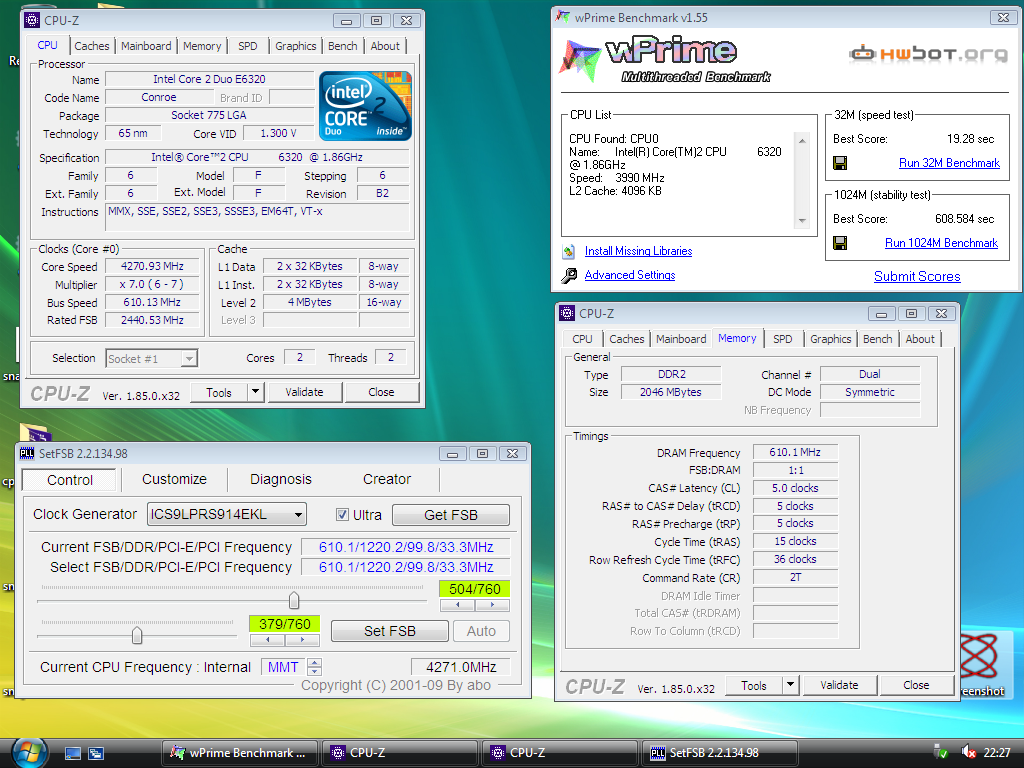Click the Select FSB frequency field
Viewport: 1024px width, 768px height.
click(x=406, y=567)
